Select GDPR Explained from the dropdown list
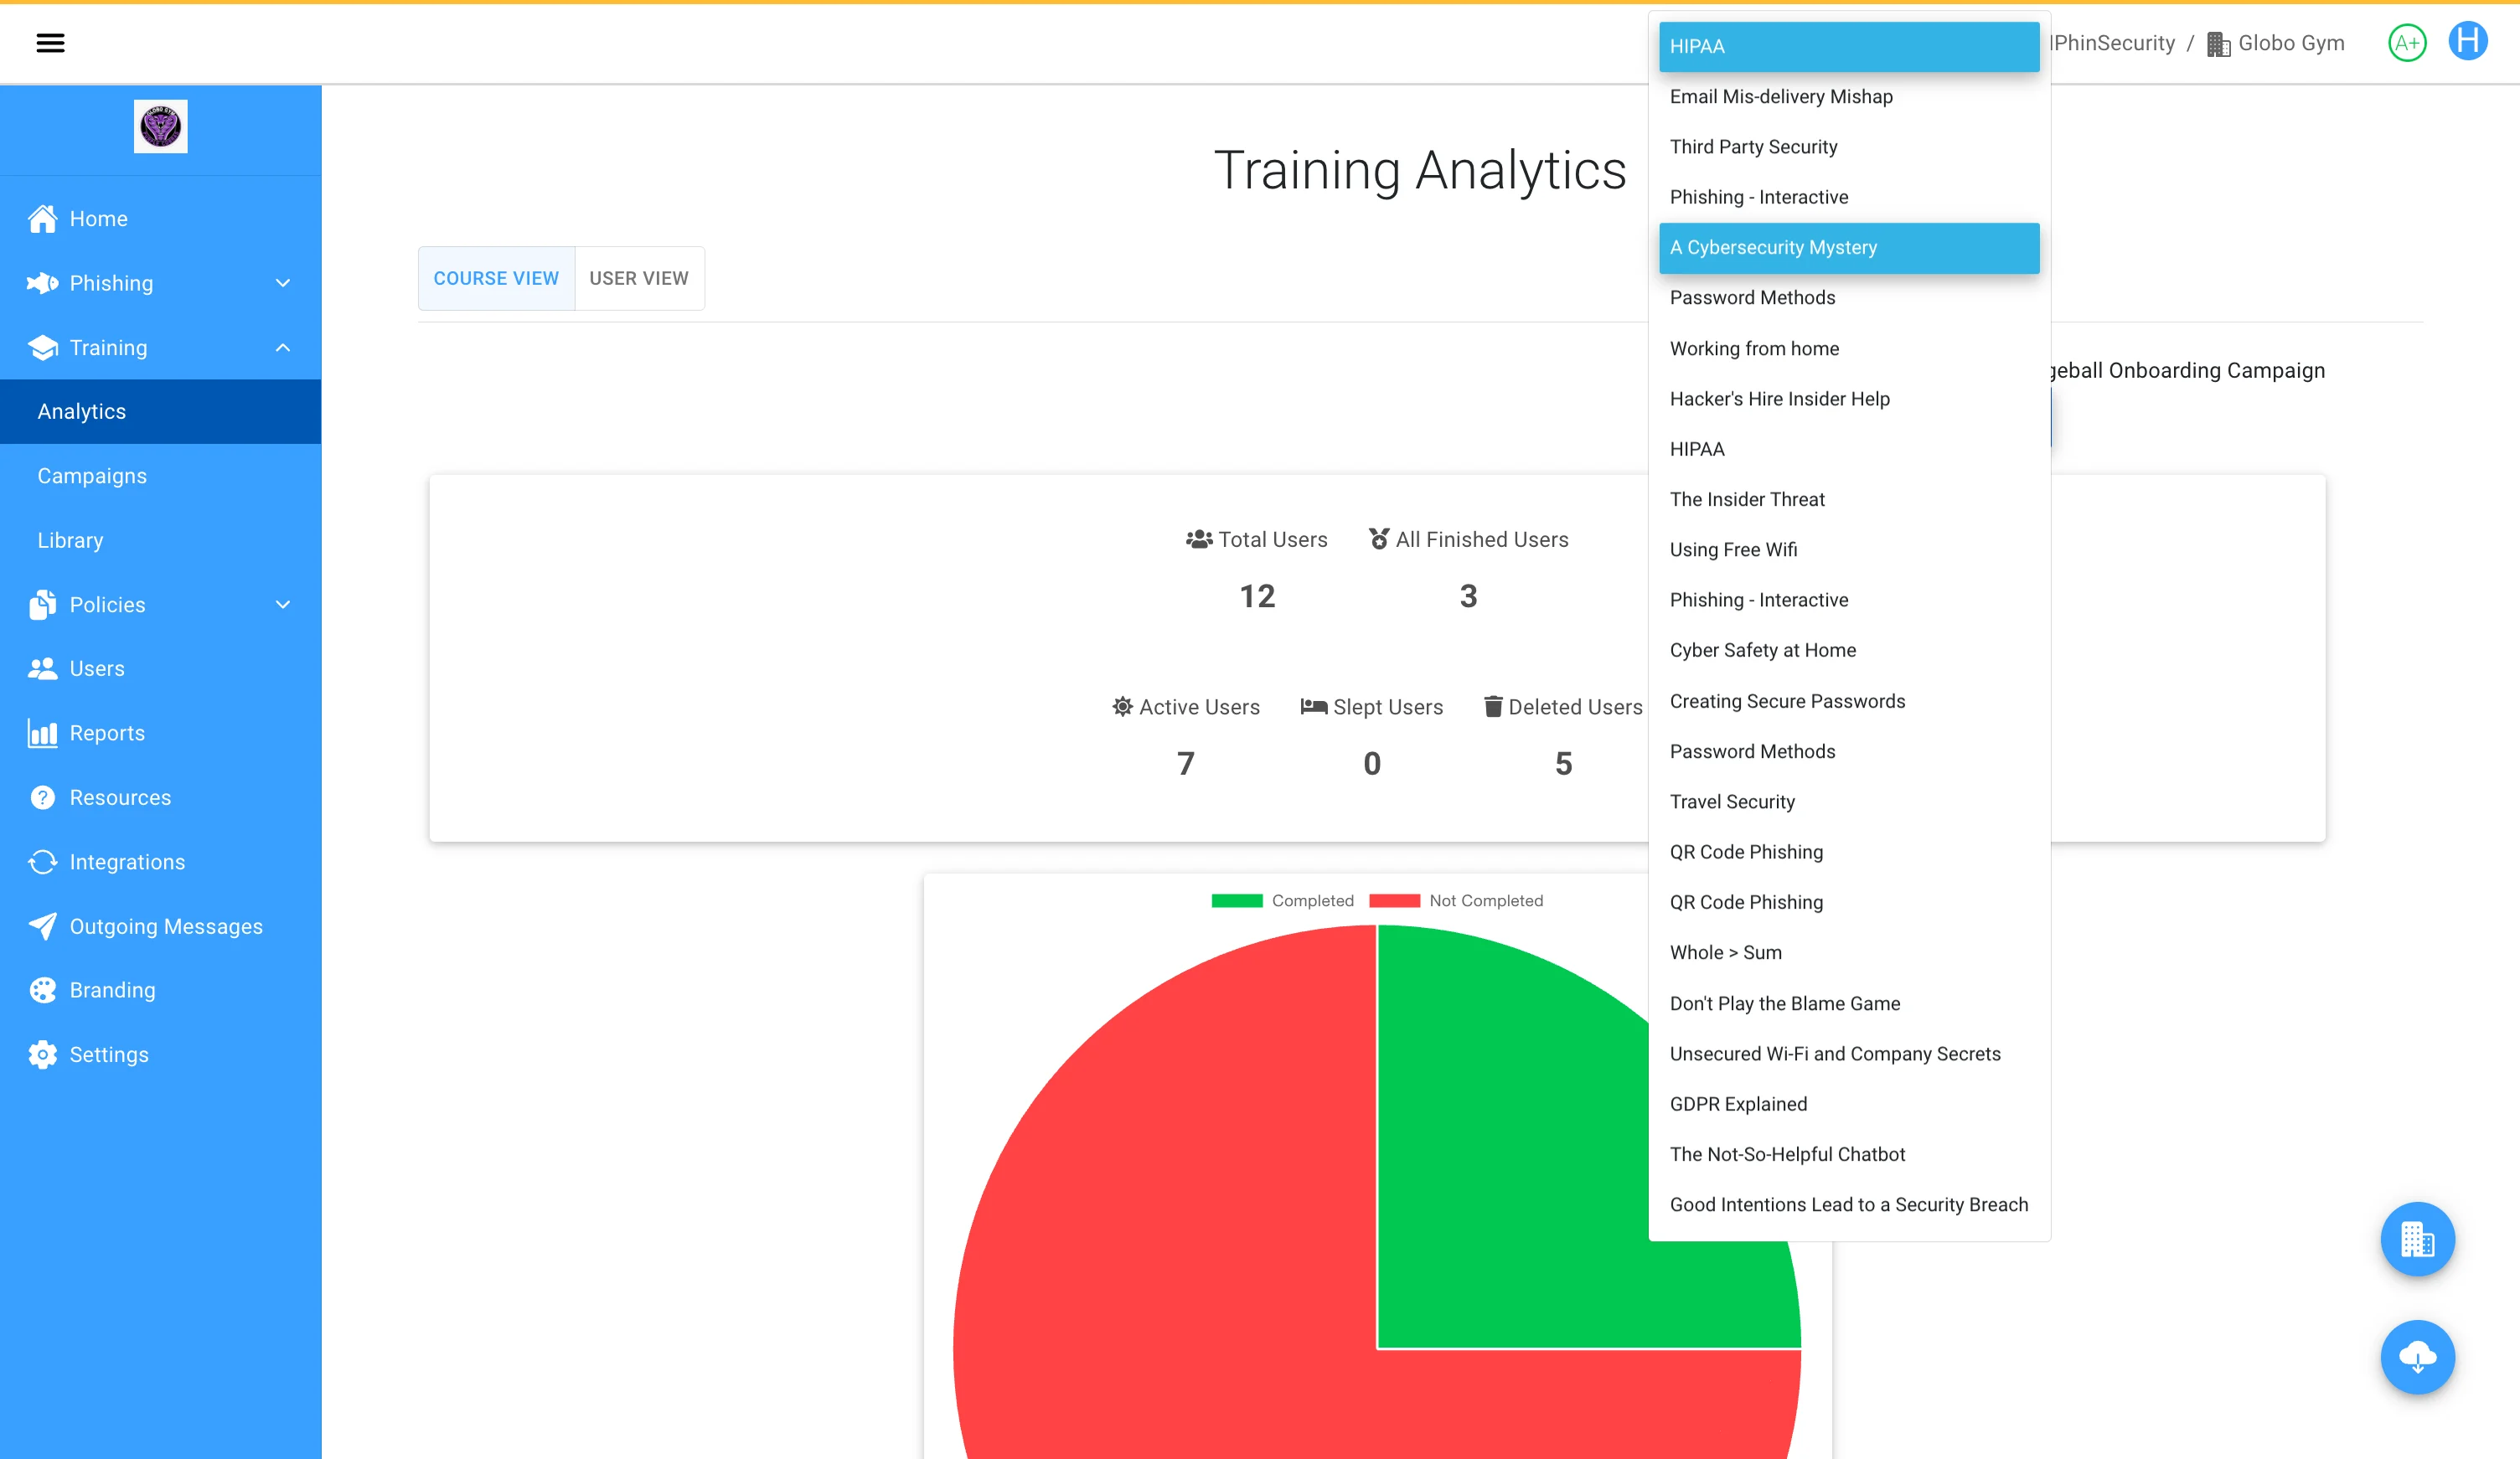2520x1459 pixels. [1738, 1104]
